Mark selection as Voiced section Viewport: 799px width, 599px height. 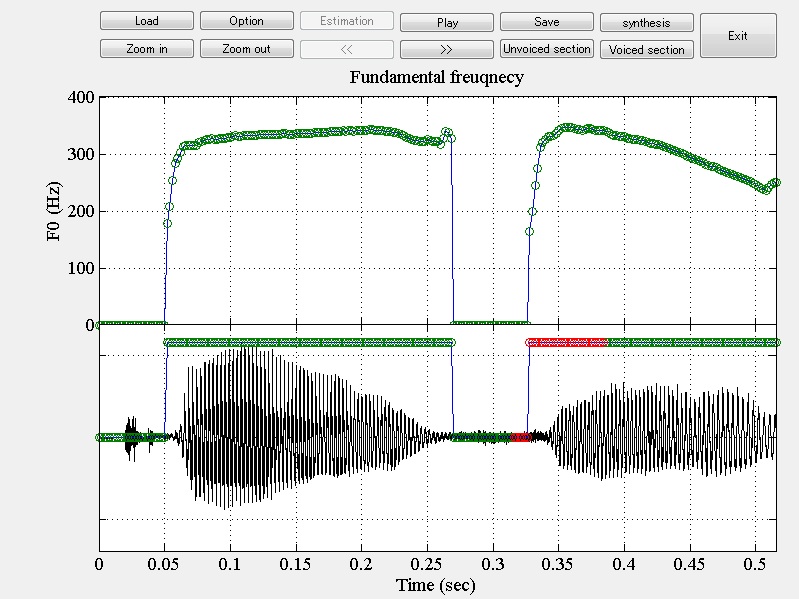click(x=647, y=49)
